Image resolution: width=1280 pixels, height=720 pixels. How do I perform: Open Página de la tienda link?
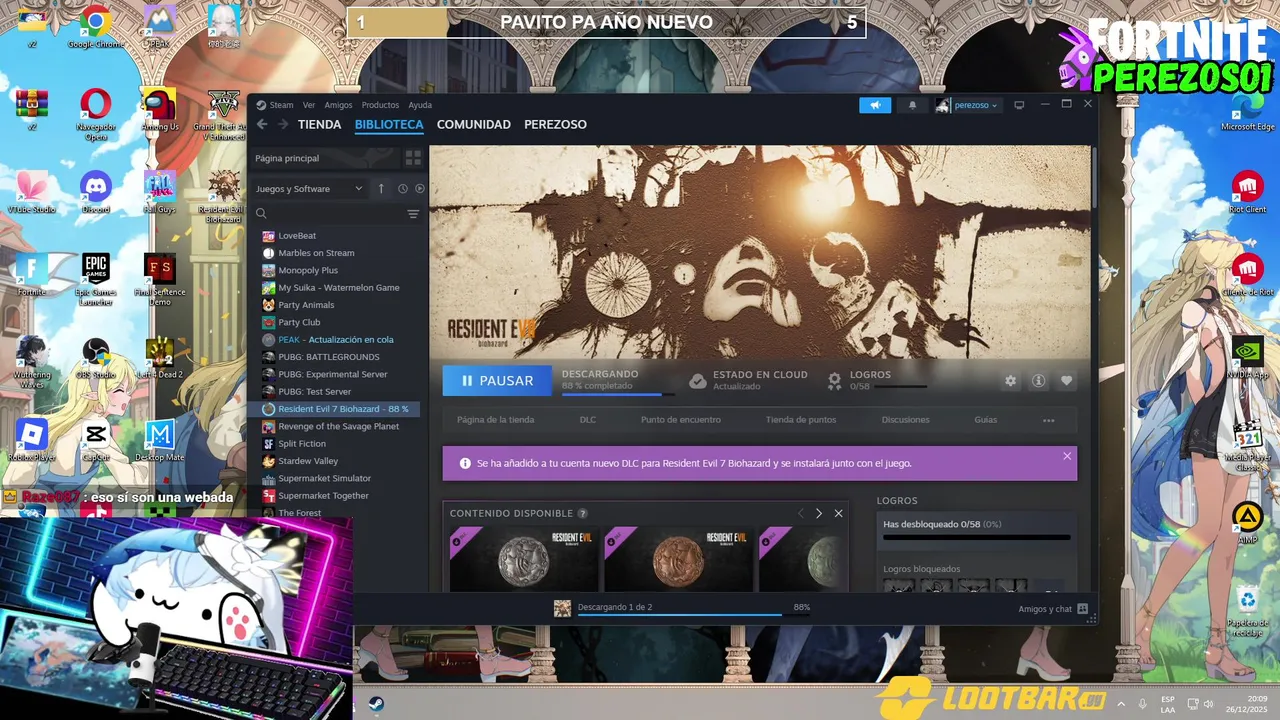click(x=495, y=420)
